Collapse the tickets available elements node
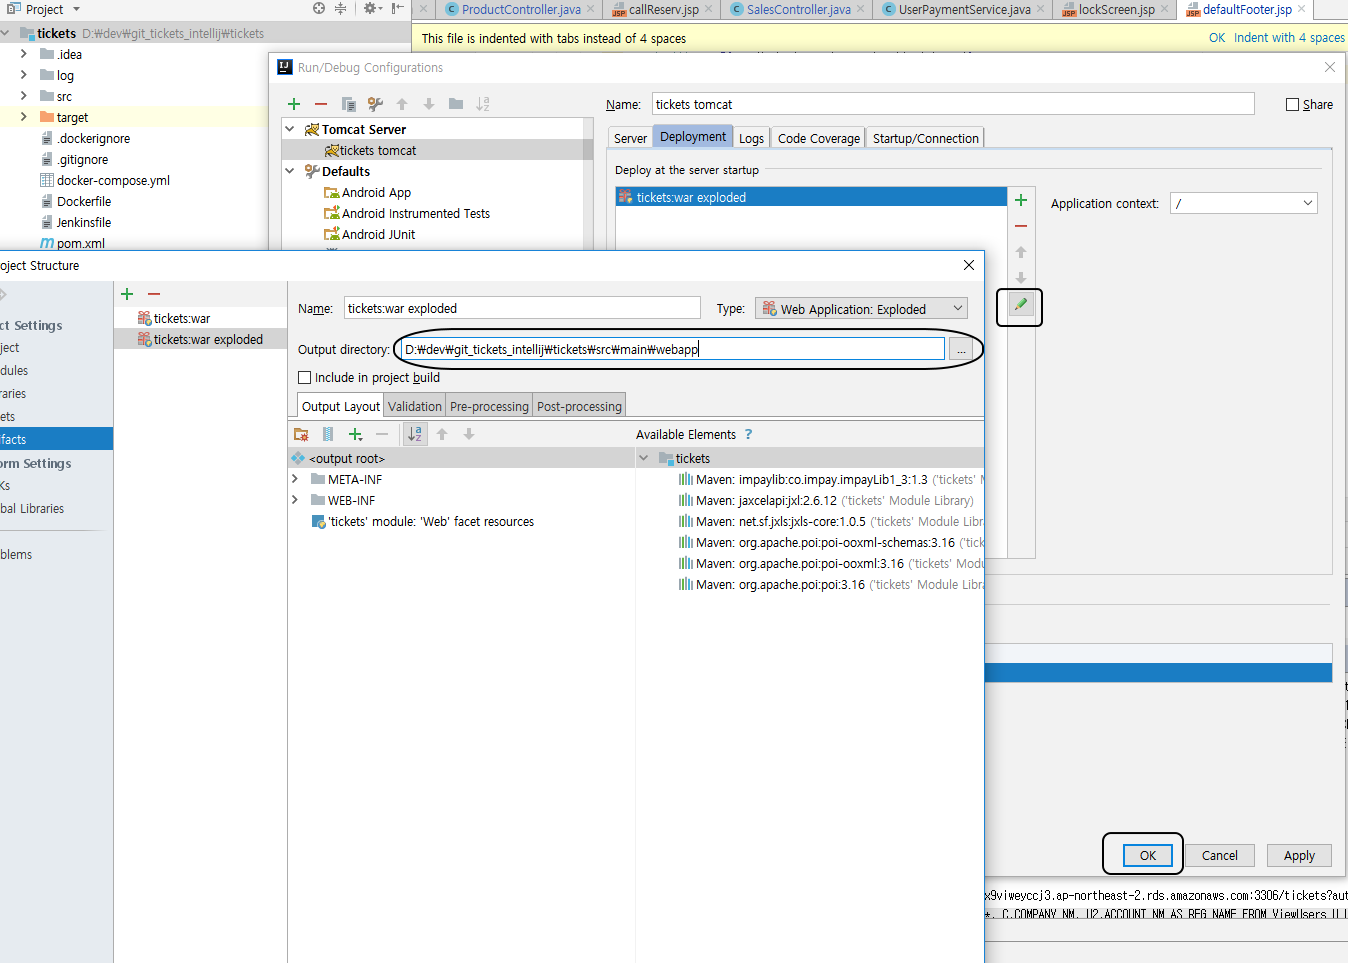Viewport: 1348px width, 963px height. pyautogui.click(x=643, y=458)
